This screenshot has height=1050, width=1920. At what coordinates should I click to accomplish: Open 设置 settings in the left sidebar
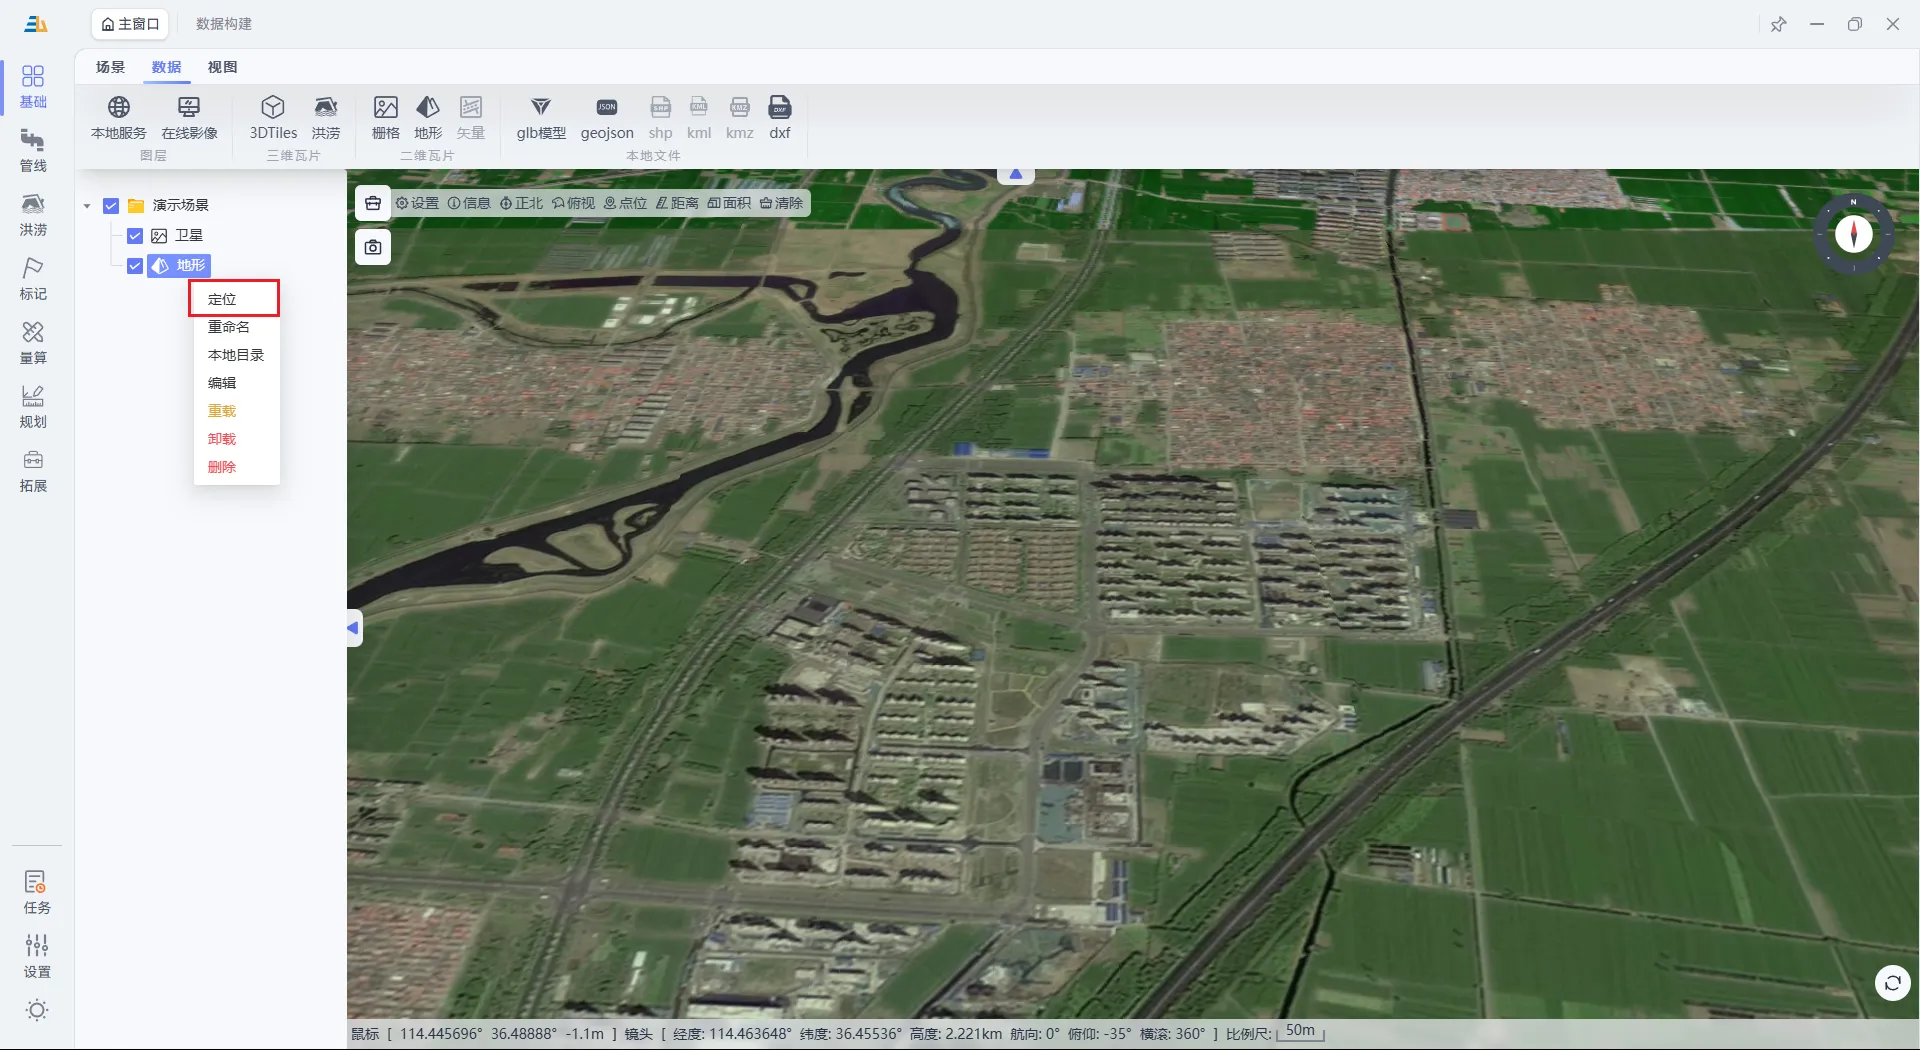tap(37, 957)
